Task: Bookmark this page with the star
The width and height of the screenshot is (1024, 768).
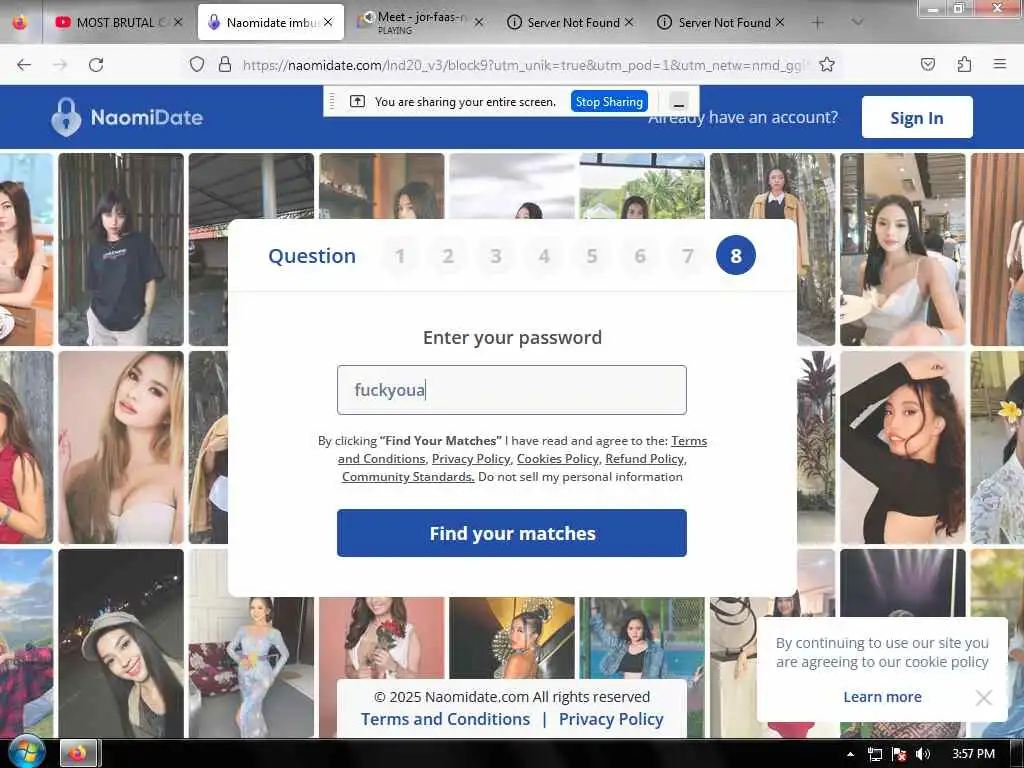Action: click(x=827, y=65)
